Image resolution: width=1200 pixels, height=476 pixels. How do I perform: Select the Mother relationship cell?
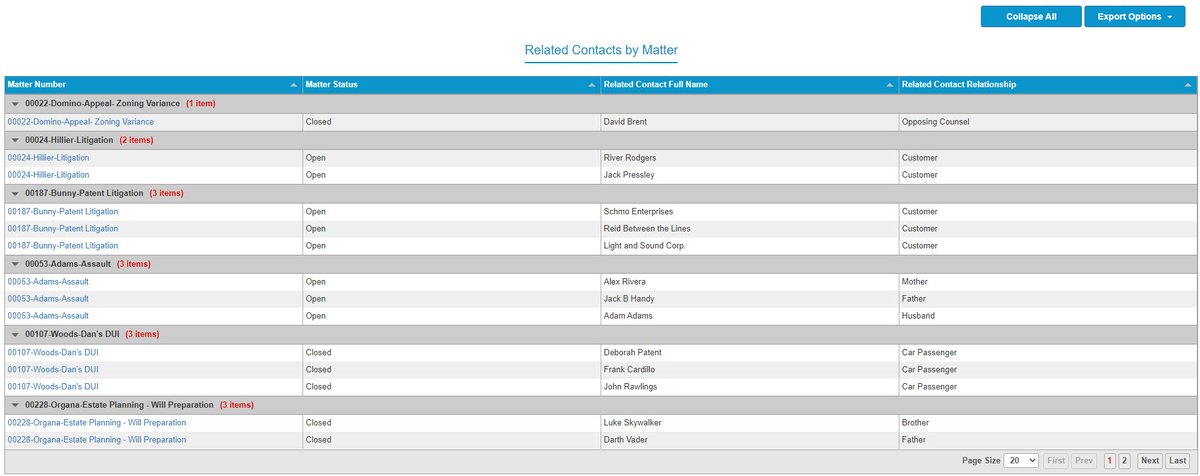click(1046, 282)
